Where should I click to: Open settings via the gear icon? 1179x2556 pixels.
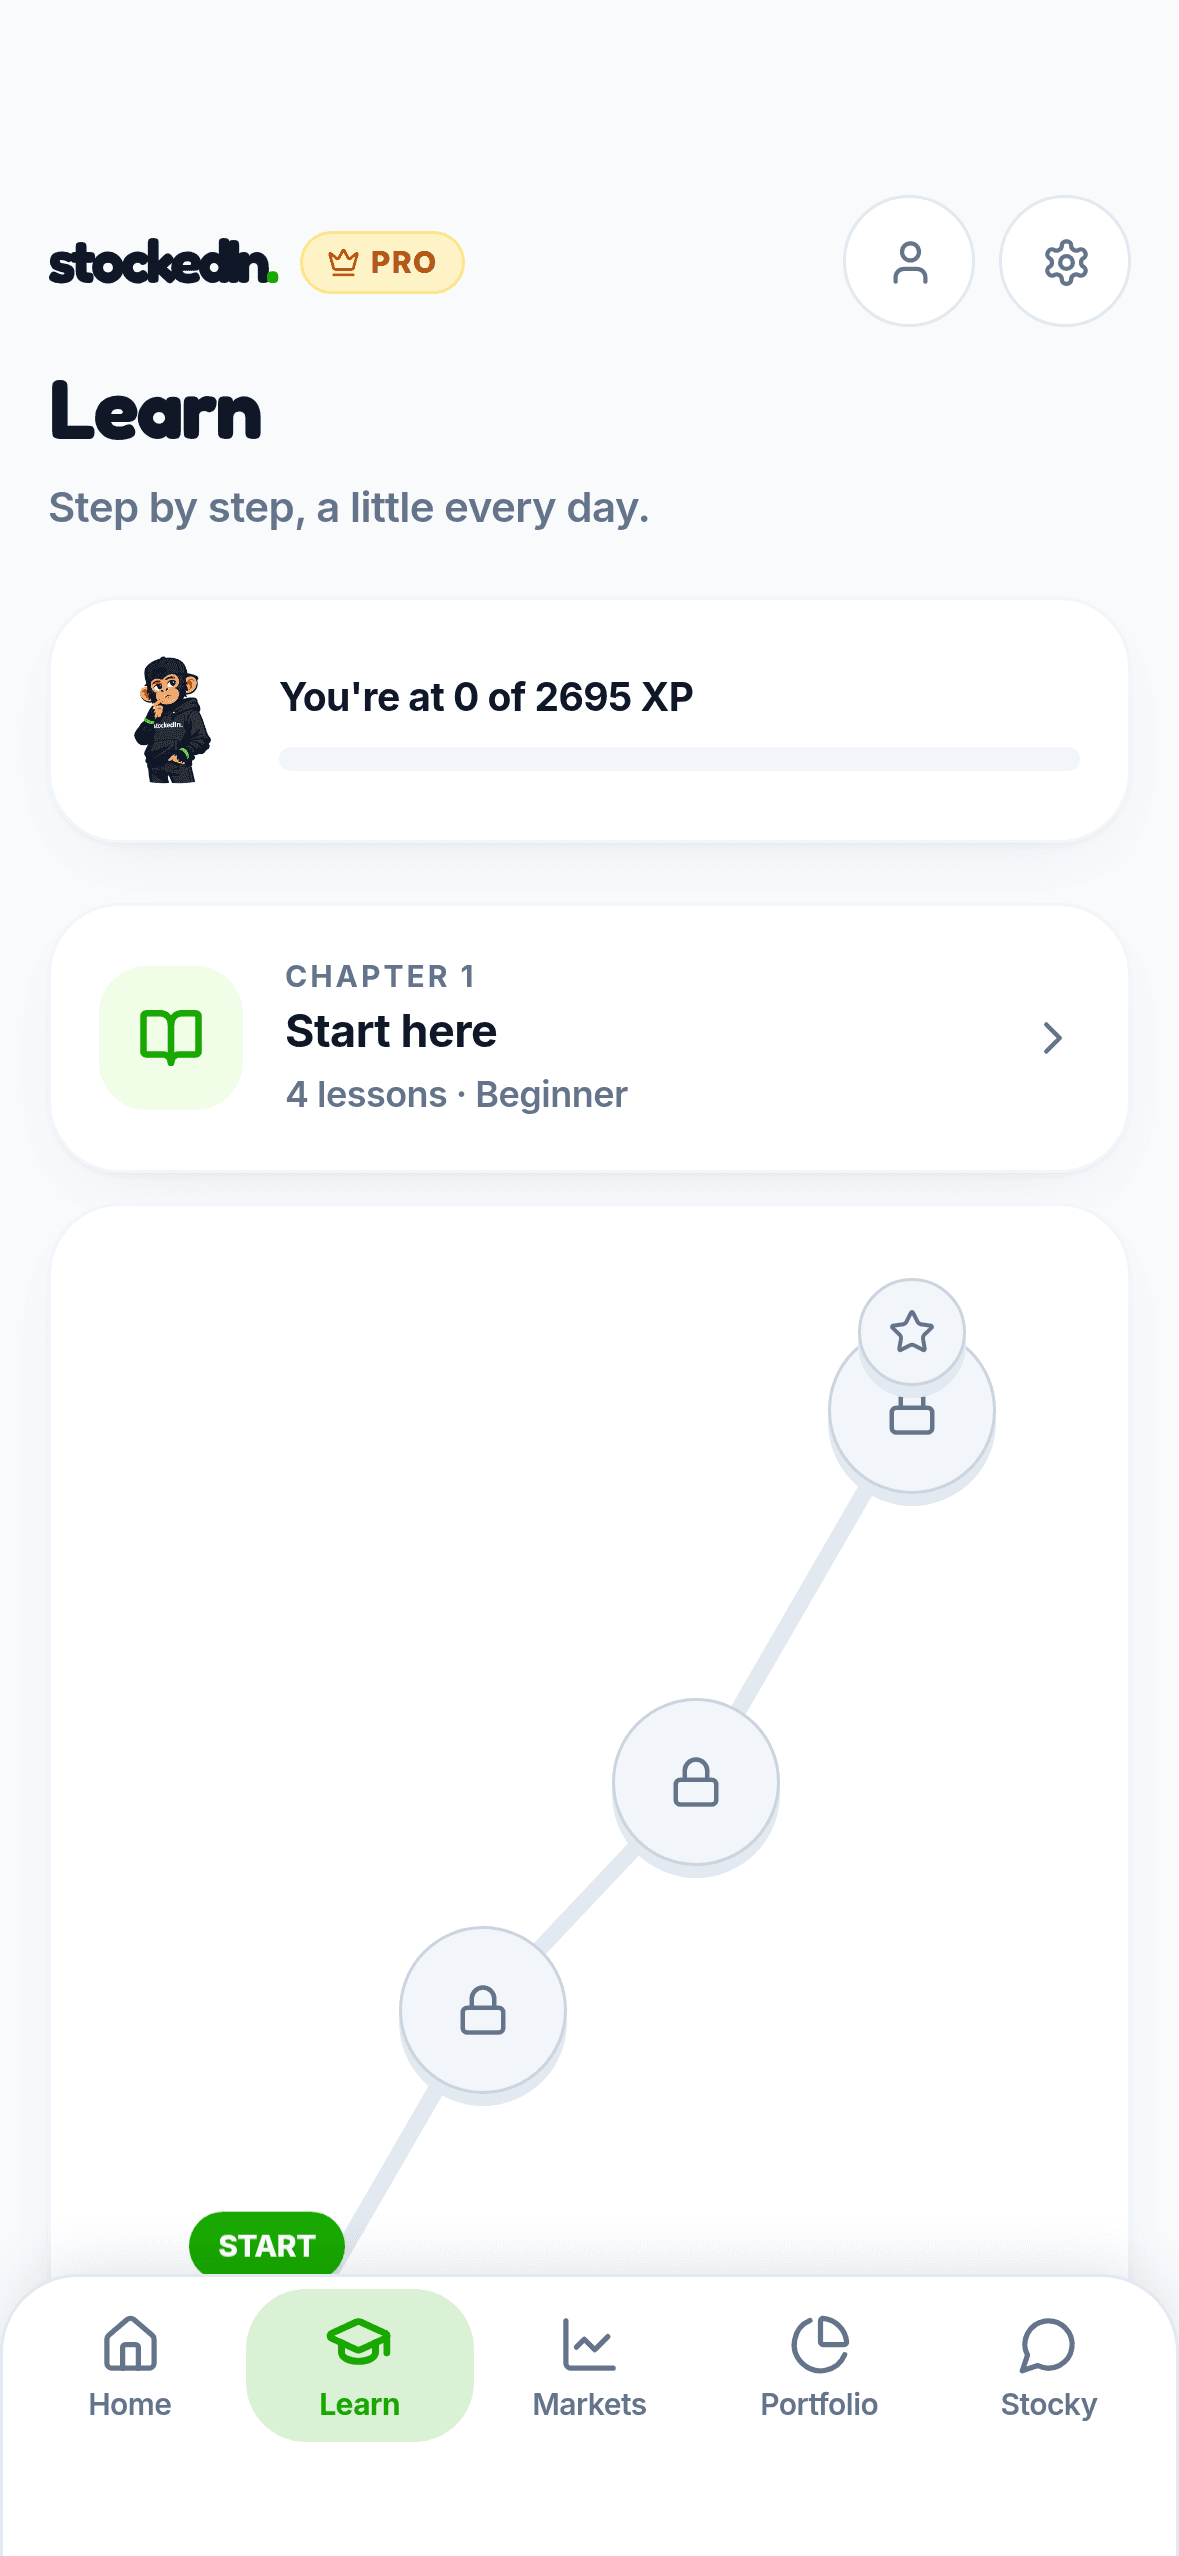coord(1065,261)
